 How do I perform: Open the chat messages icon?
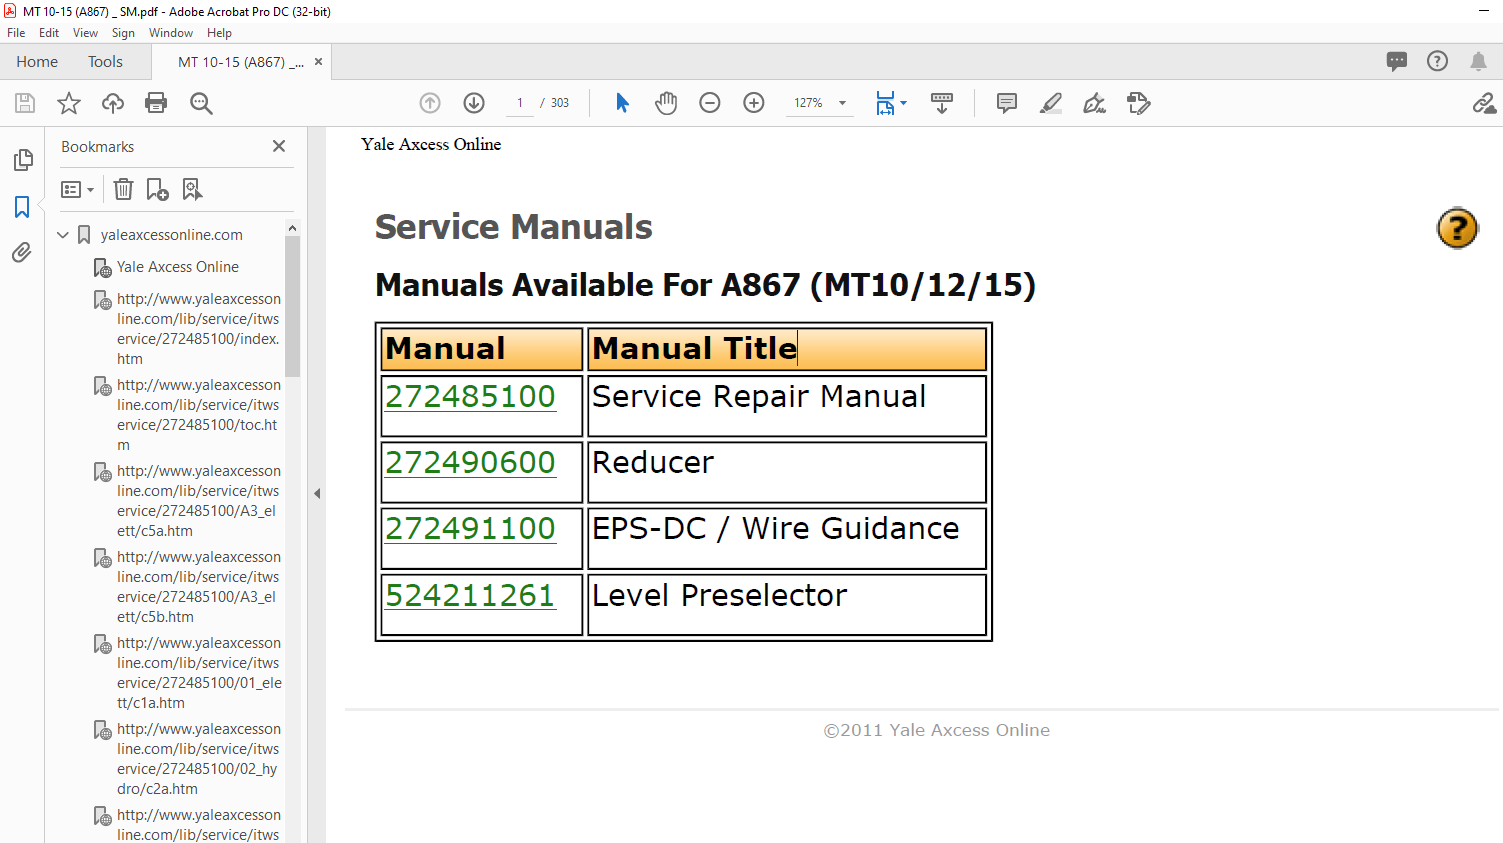(1397, 61)
